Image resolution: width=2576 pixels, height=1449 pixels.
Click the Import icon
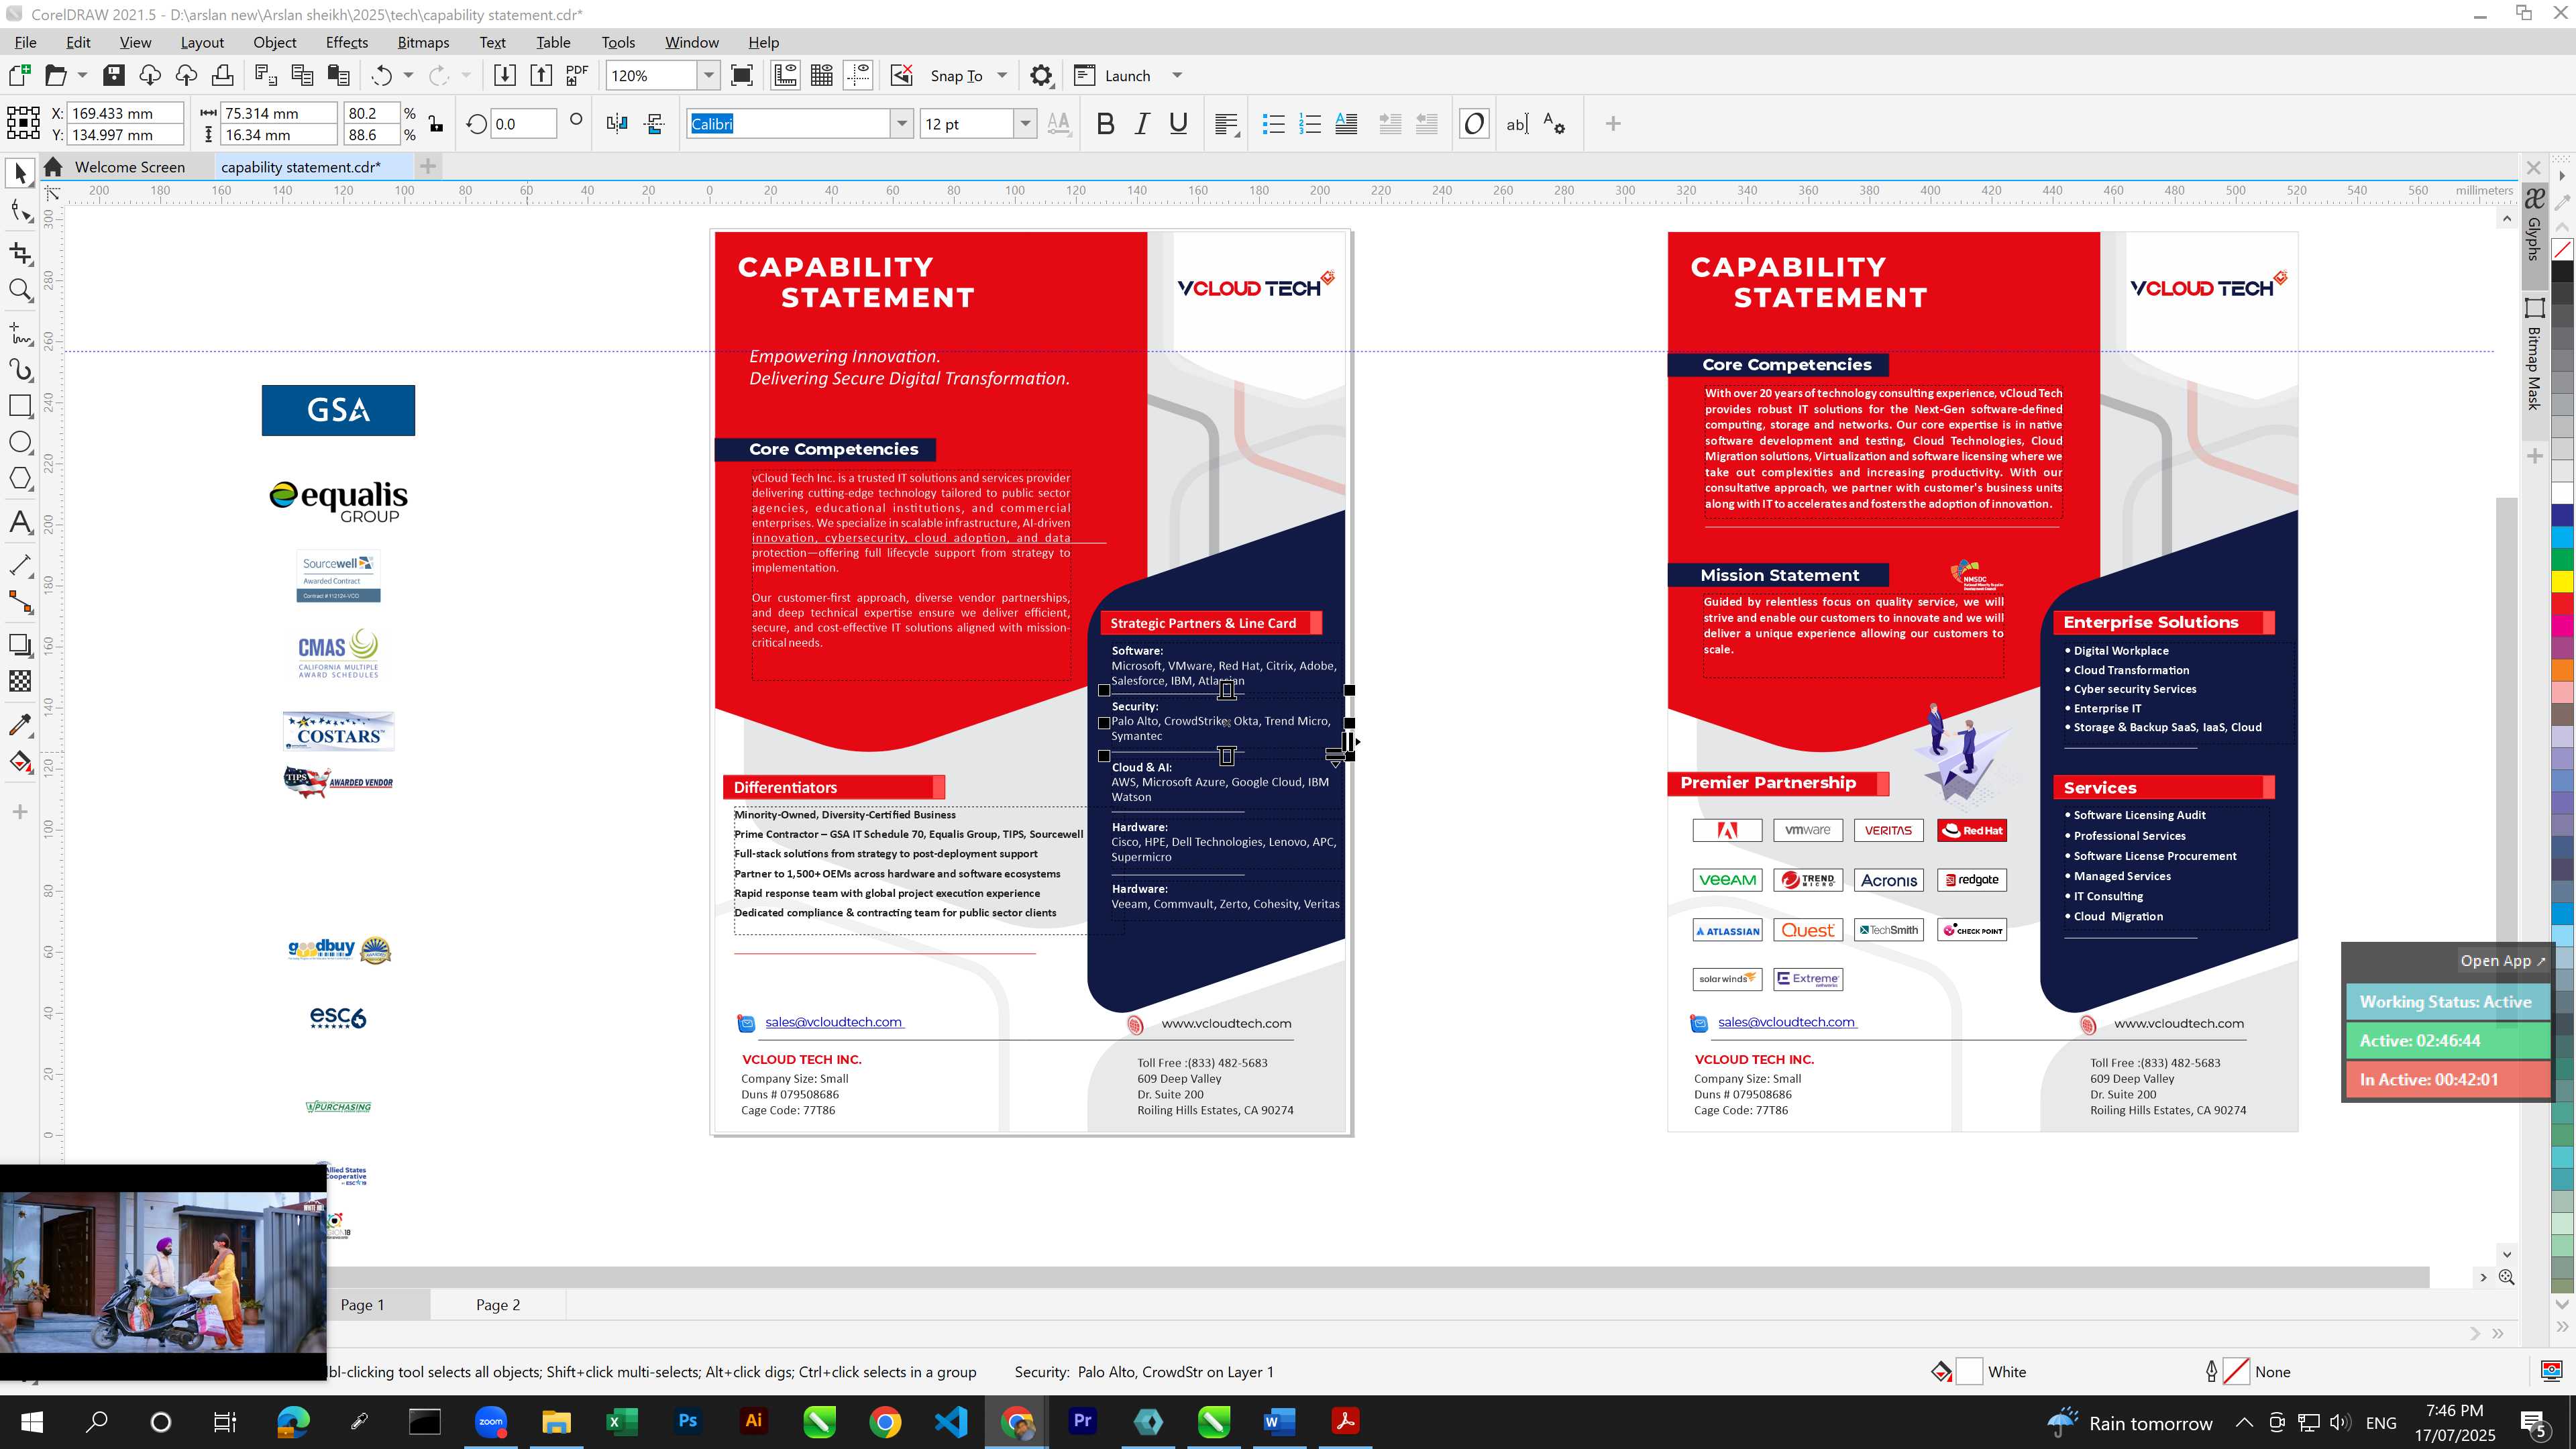(x=505, y=75)
